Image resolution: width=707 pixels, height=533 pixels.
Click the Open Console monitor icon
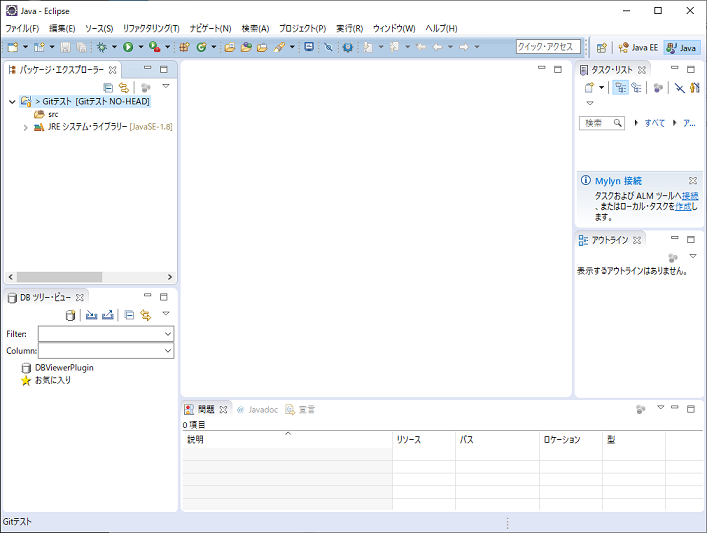(309, 46)
